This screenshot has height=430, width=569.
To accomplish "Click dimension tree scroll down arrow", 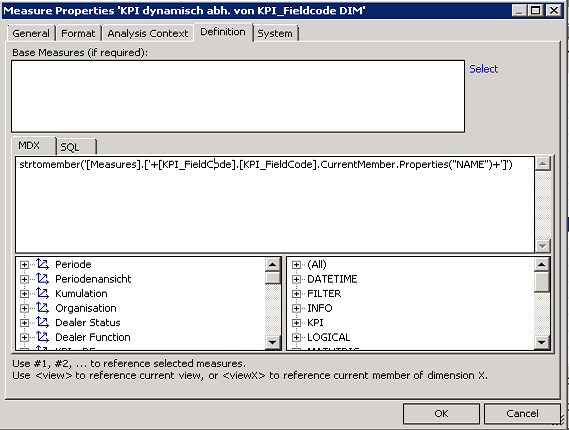I will click(x=273, y=342).
